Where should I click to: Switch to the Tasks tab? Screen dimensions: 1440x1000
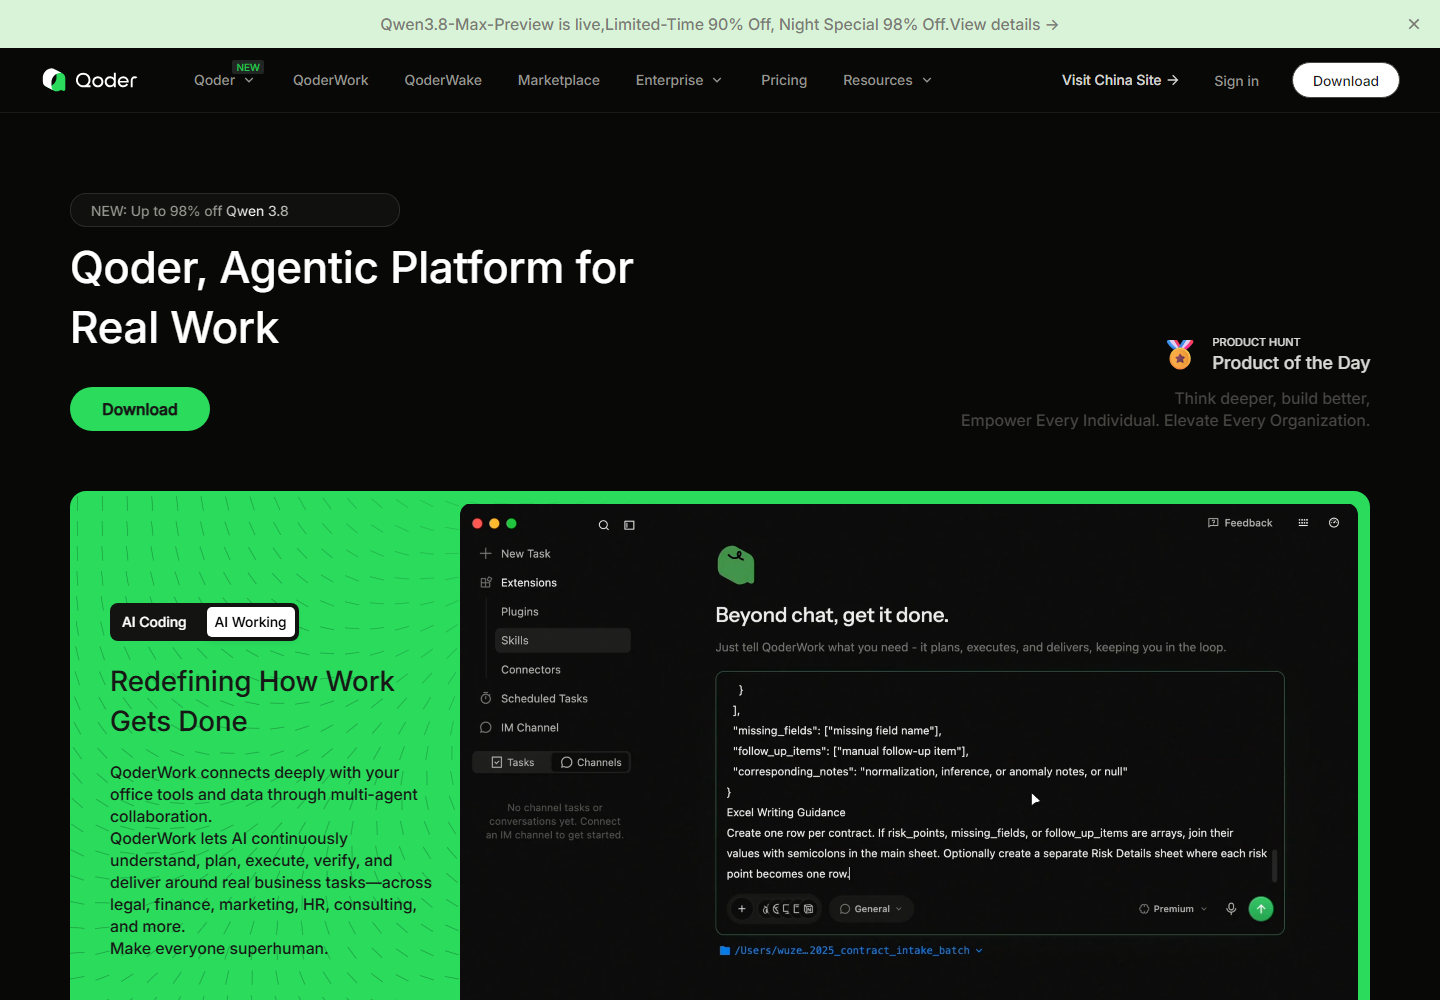click(x=512, y=762)
